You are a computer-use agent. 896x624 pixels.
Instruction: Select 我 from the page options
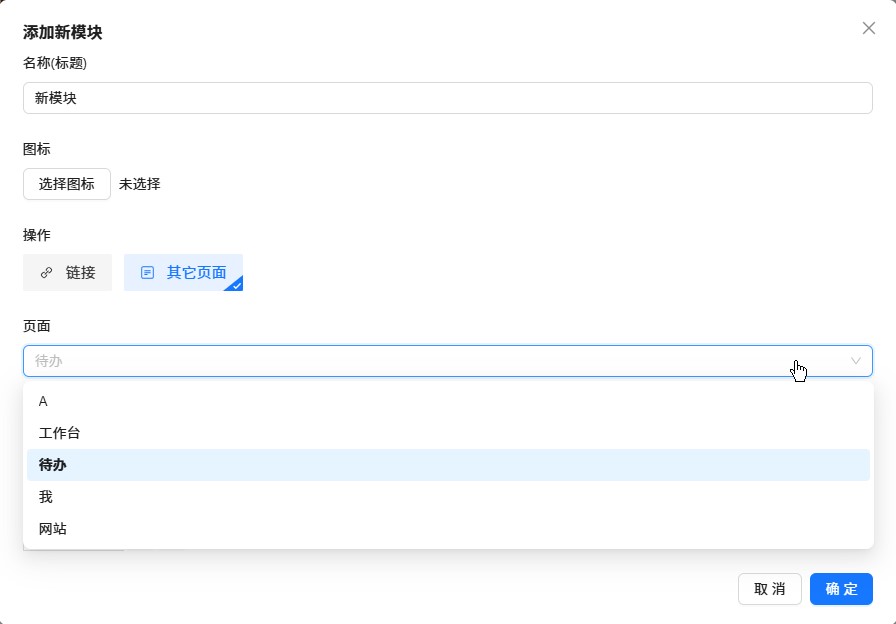coord(45,497)
